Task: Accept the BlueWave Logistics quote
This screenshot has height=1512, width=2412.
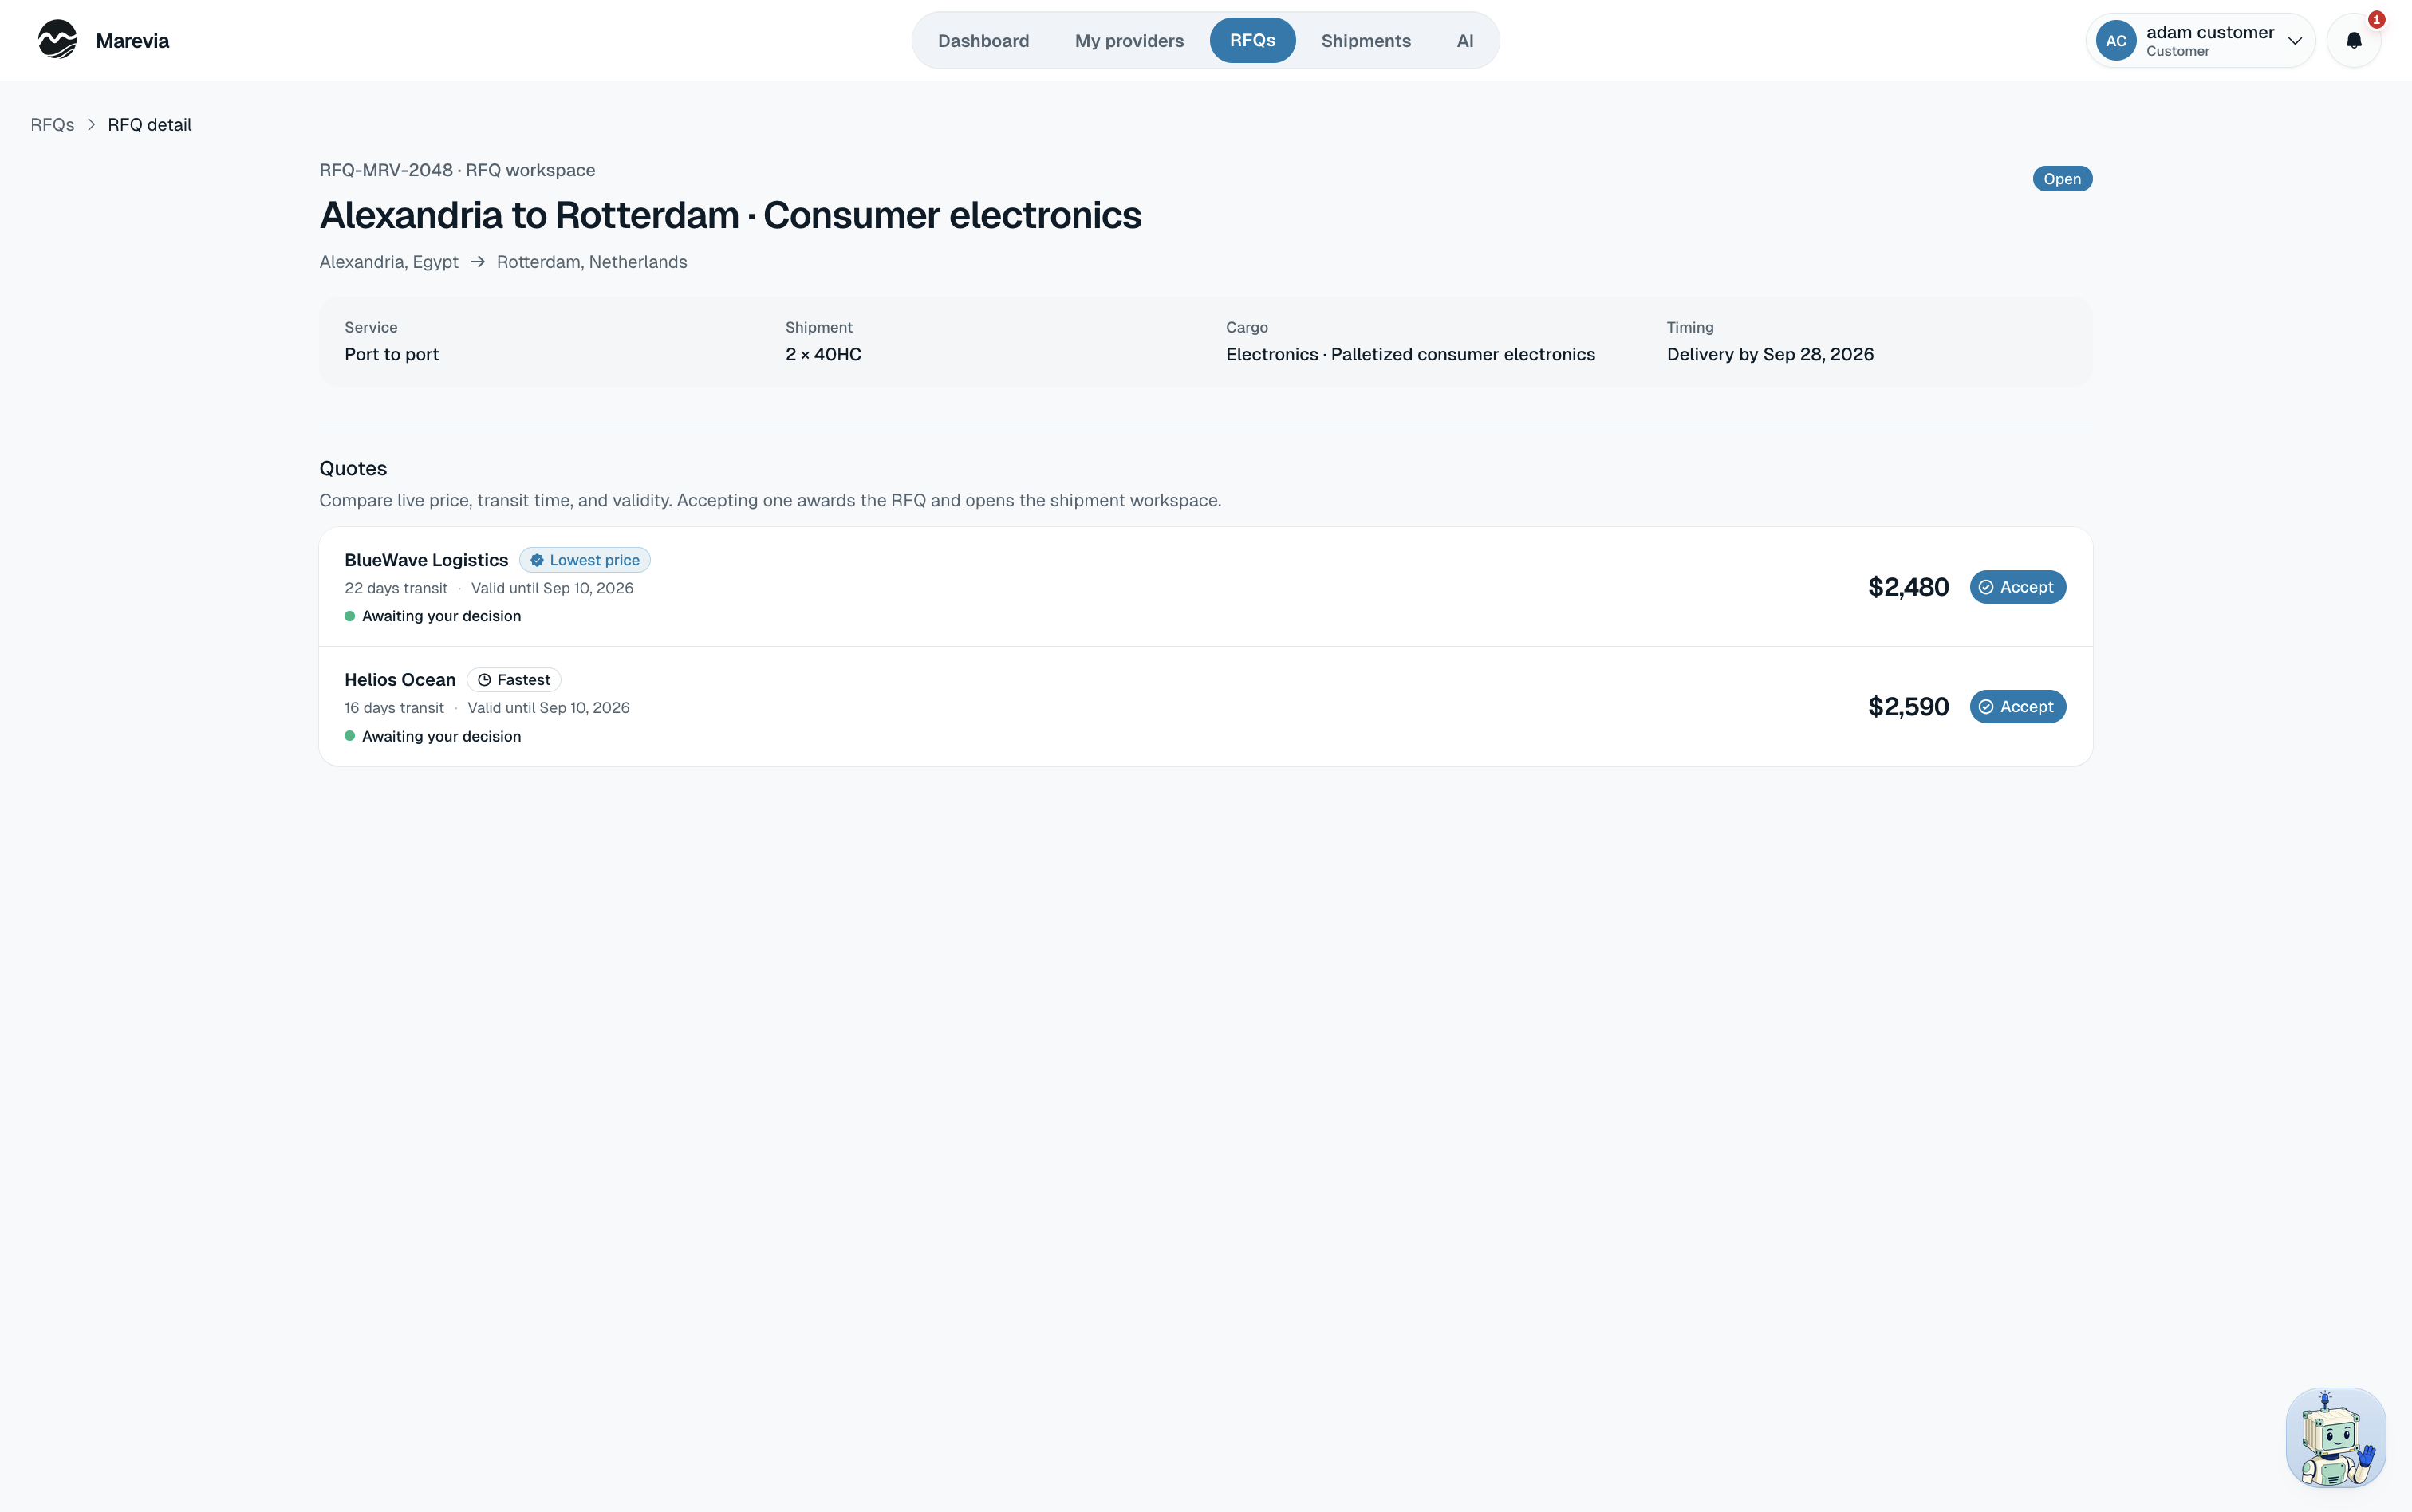Action: [x=2017, y=587]
